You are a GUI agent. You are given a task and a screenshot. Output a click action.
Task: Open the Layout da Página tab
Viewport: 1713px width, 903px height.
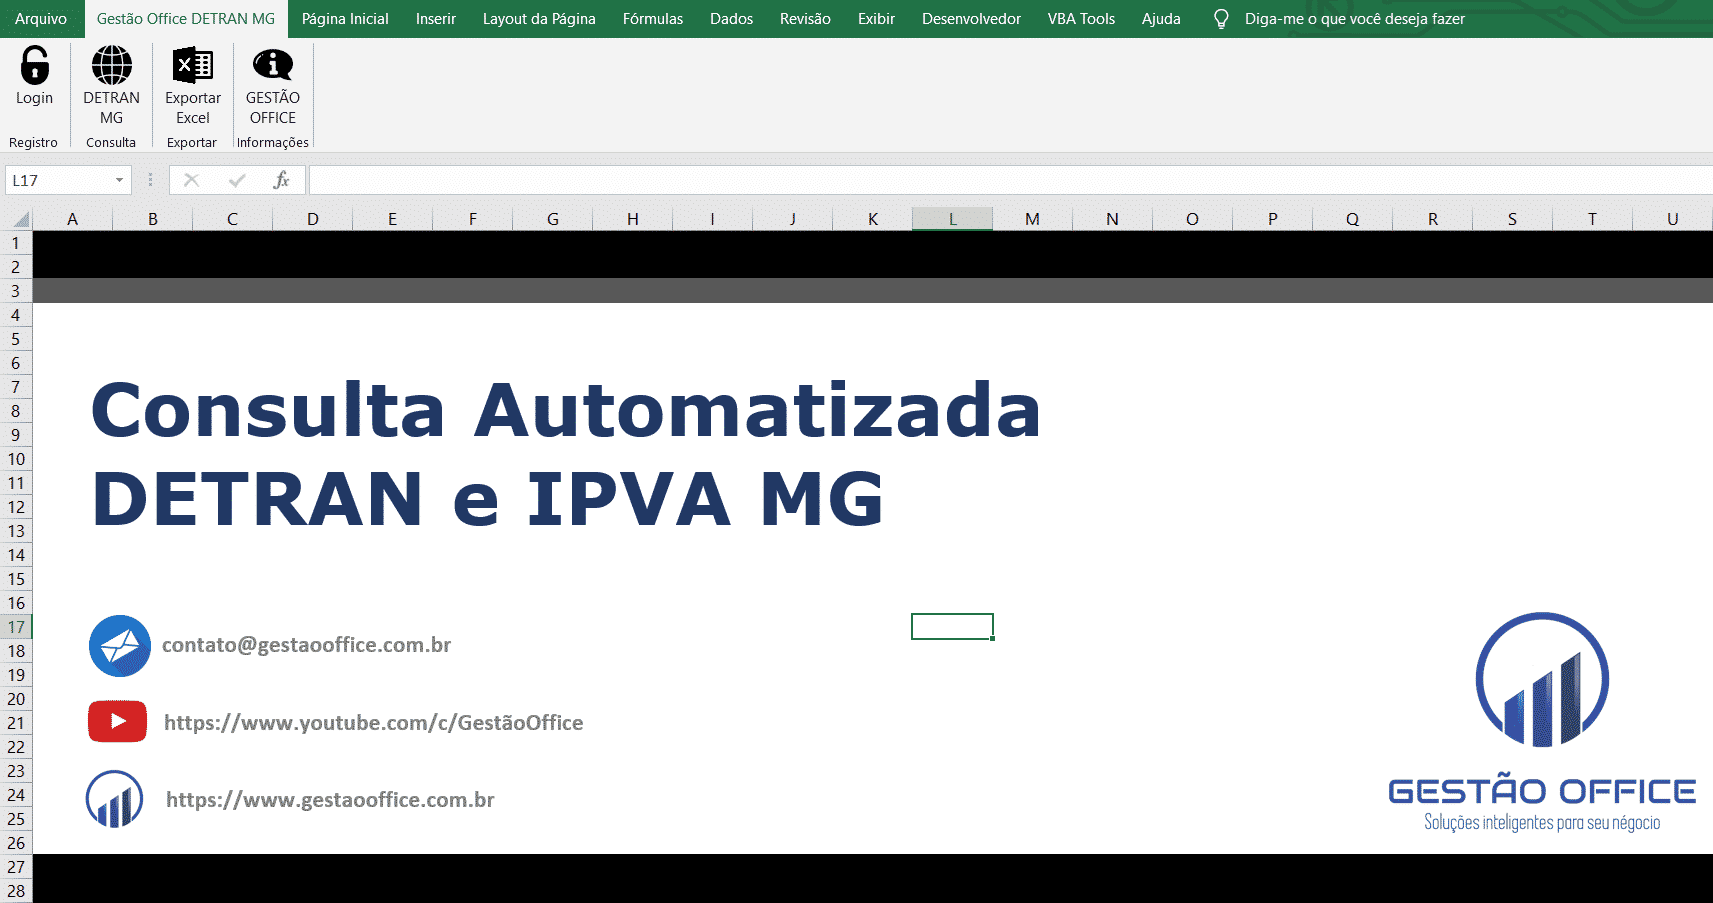[539, 19]
